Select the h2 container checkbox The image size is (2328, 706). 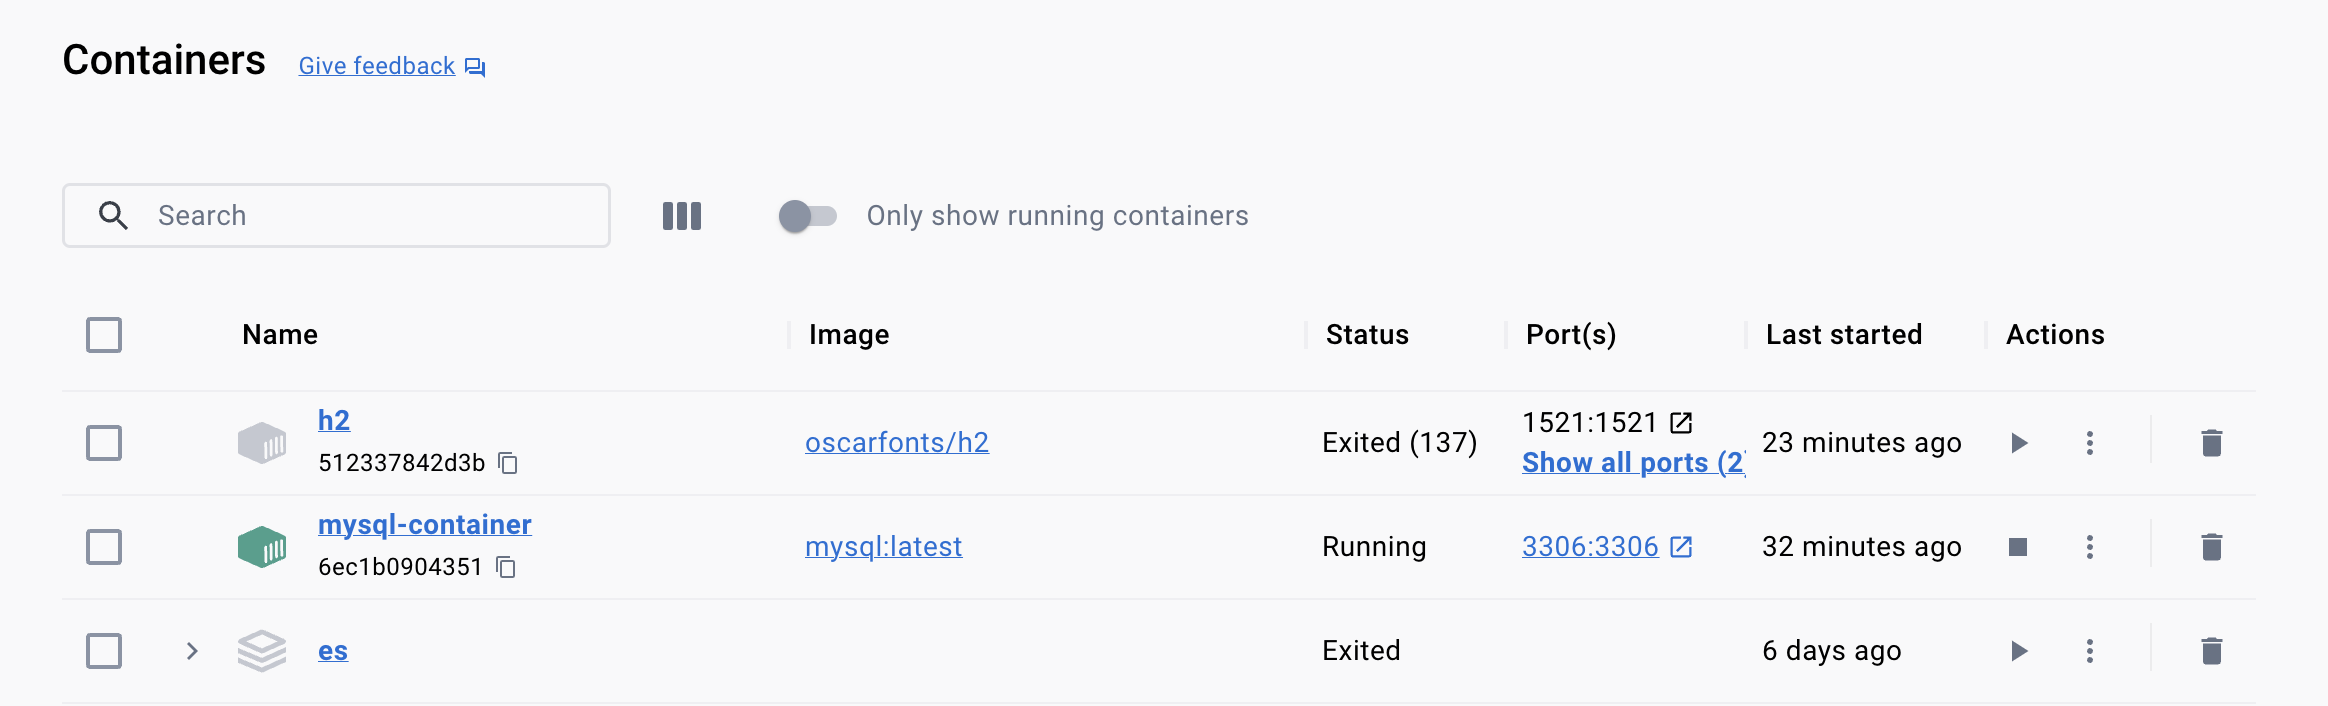pyautogui.click(x=104, y=443)
